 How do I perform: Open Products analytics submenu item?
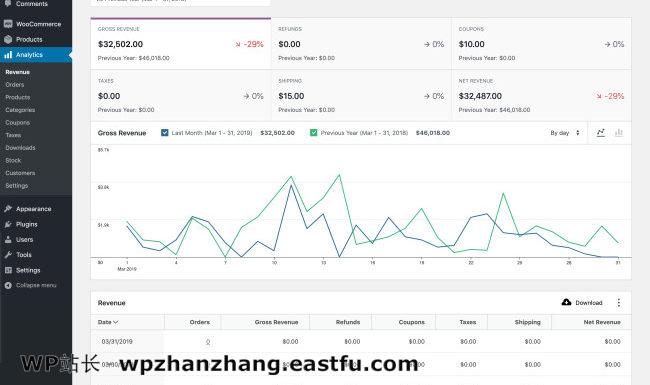tap(18, 97)
